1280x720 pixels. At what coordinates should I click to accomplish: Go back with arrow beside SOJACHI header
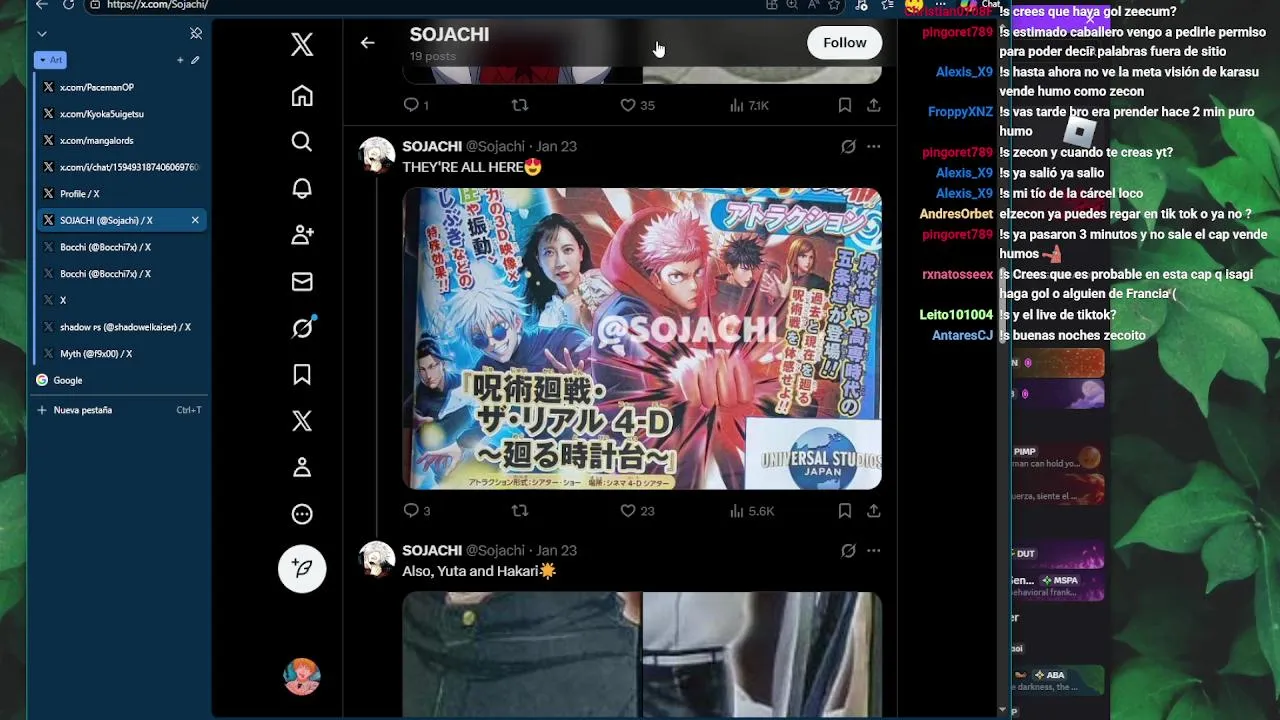pyautogui.click(x=367, y=43)
